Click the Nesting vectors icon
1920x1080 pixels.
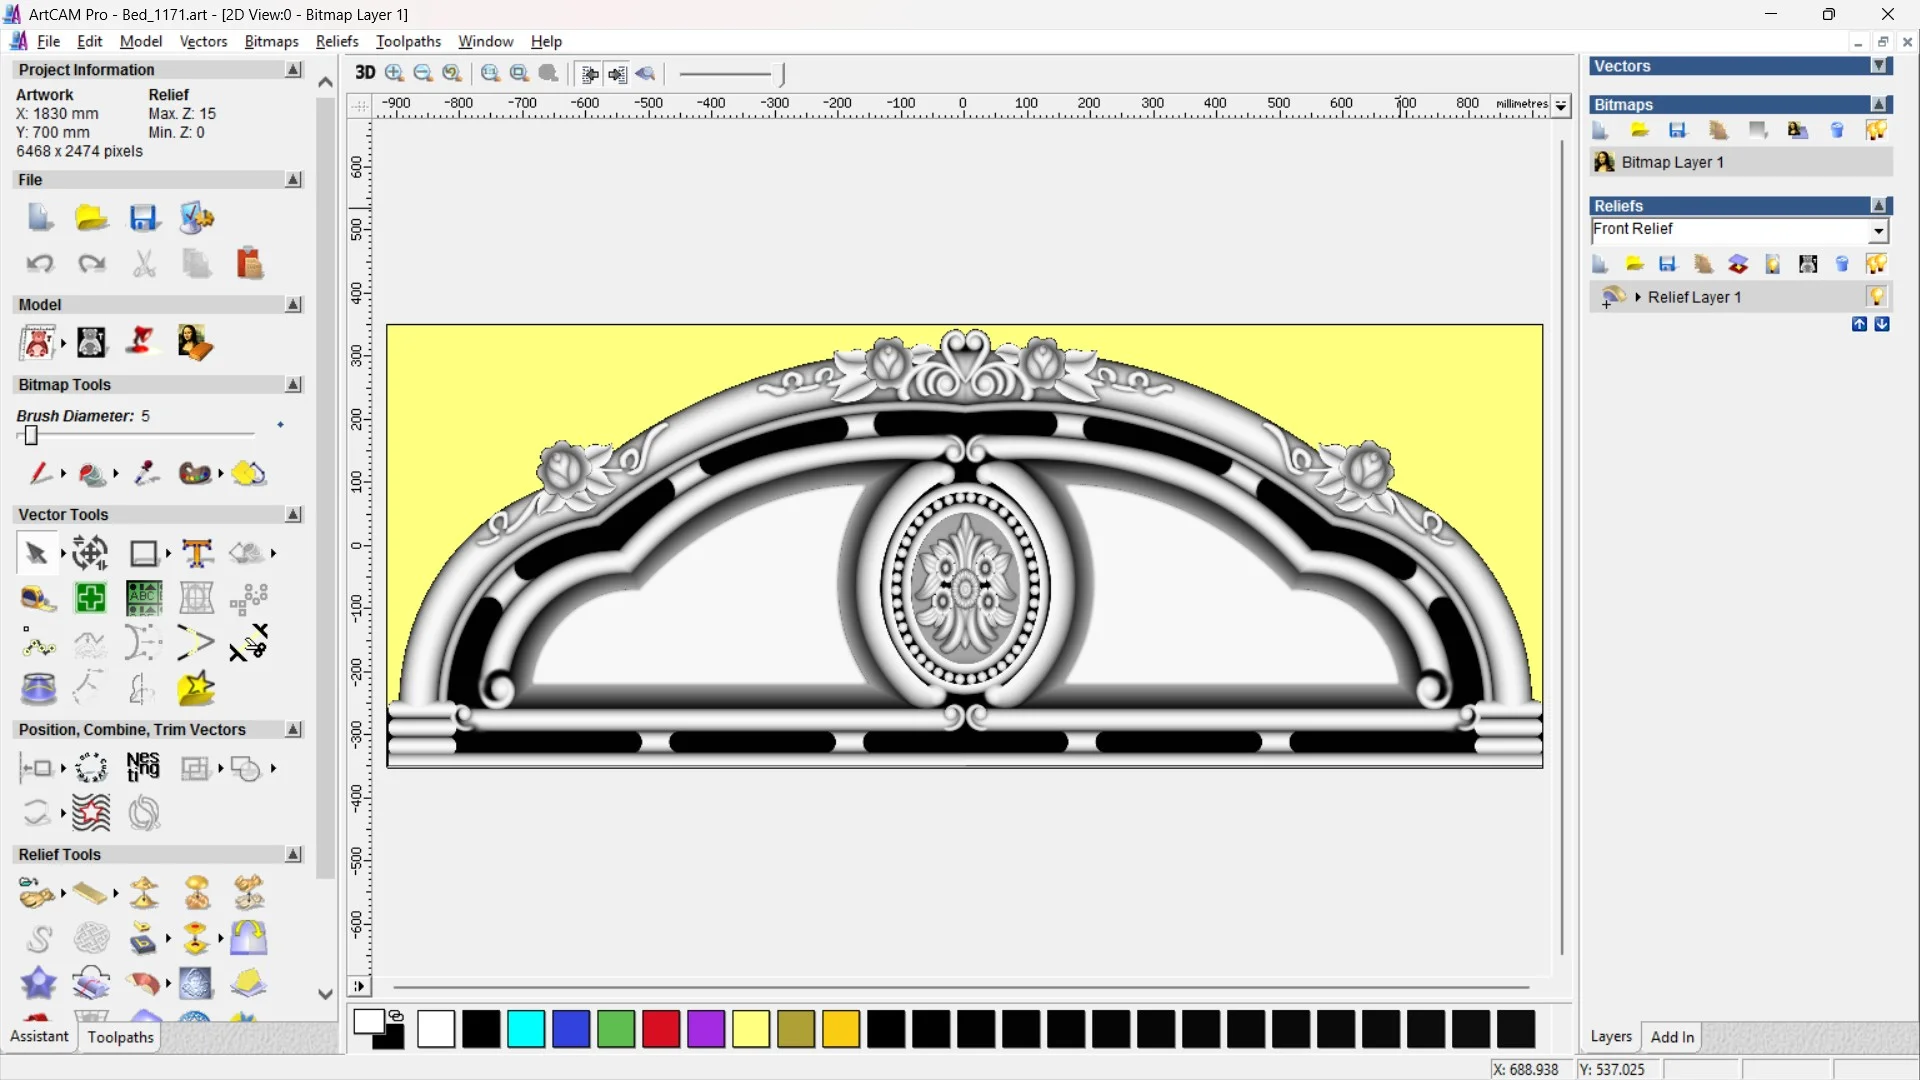tap(143, 768)
